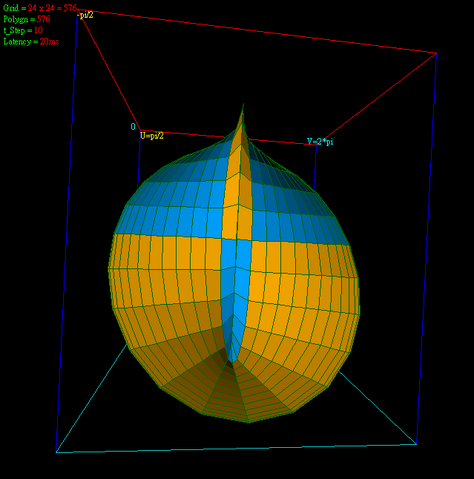474x479 pixels.
Task: Click the 'U=pi/2' axis label
Action: [152, 136]
